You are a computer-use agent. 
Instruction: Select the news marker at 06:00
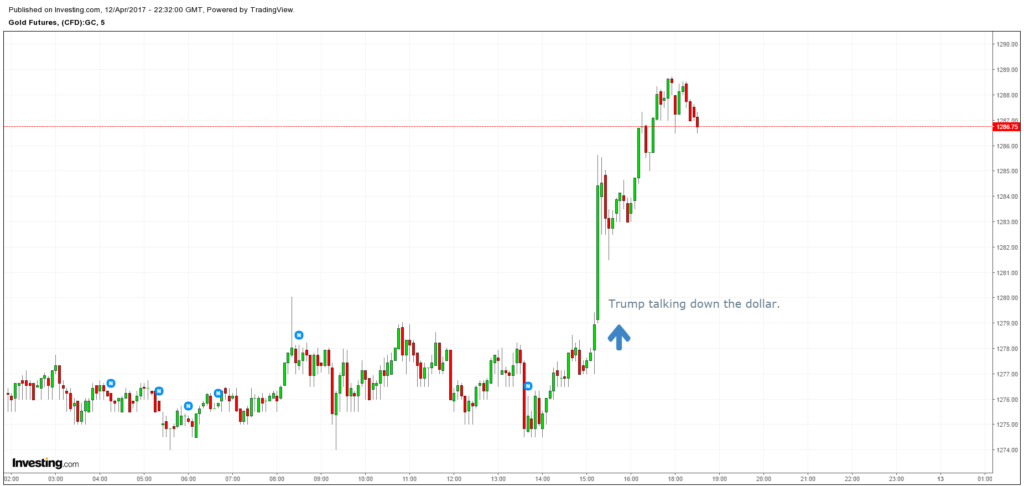coord(188,406)
